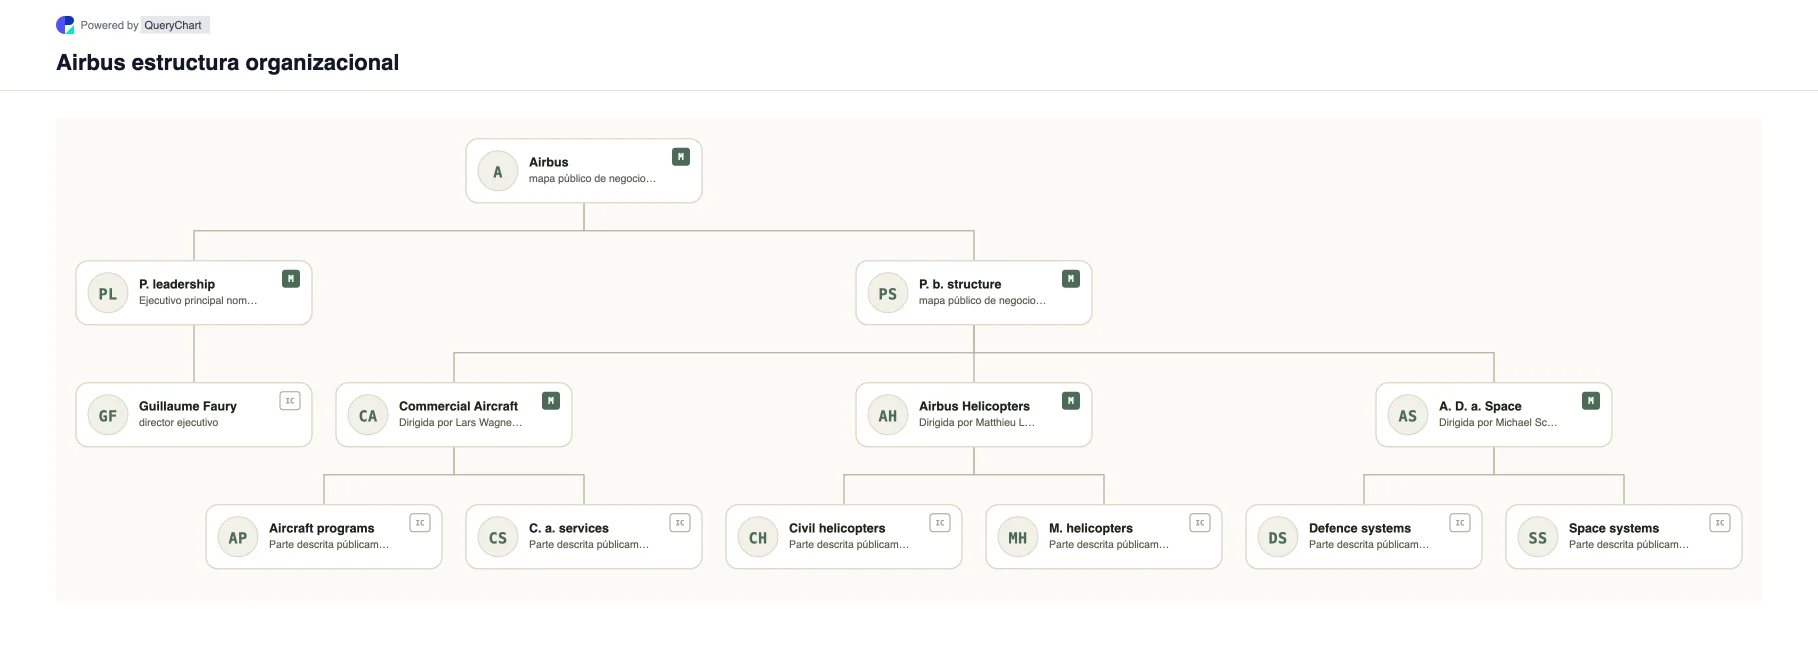
Task: Open the QueryChart link in header
Action: click(173, 25)
